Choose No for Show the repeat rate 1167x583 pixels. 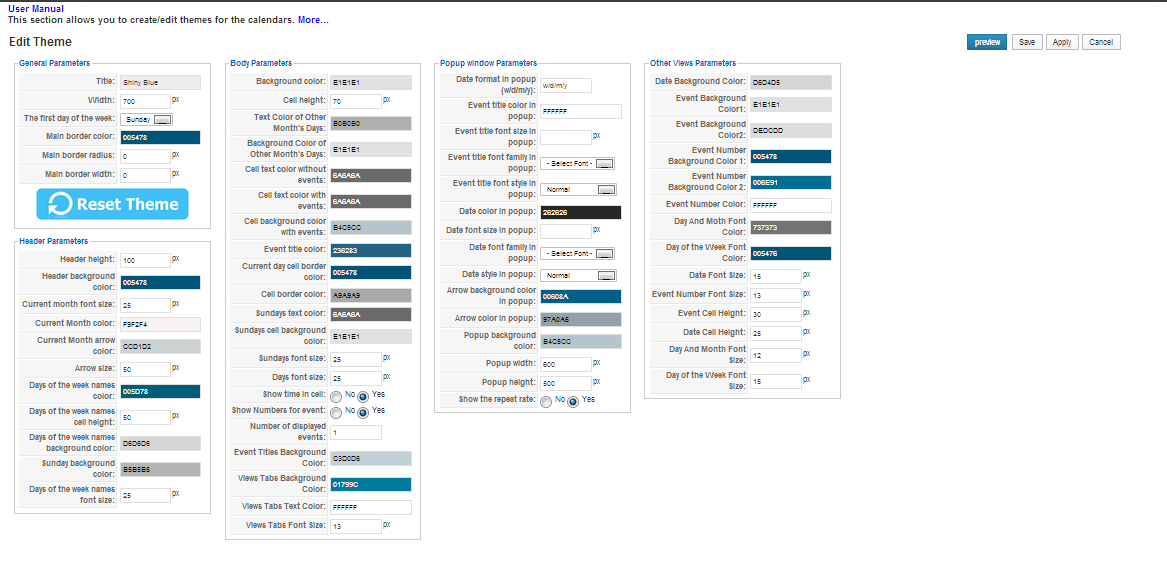(546, 401)
